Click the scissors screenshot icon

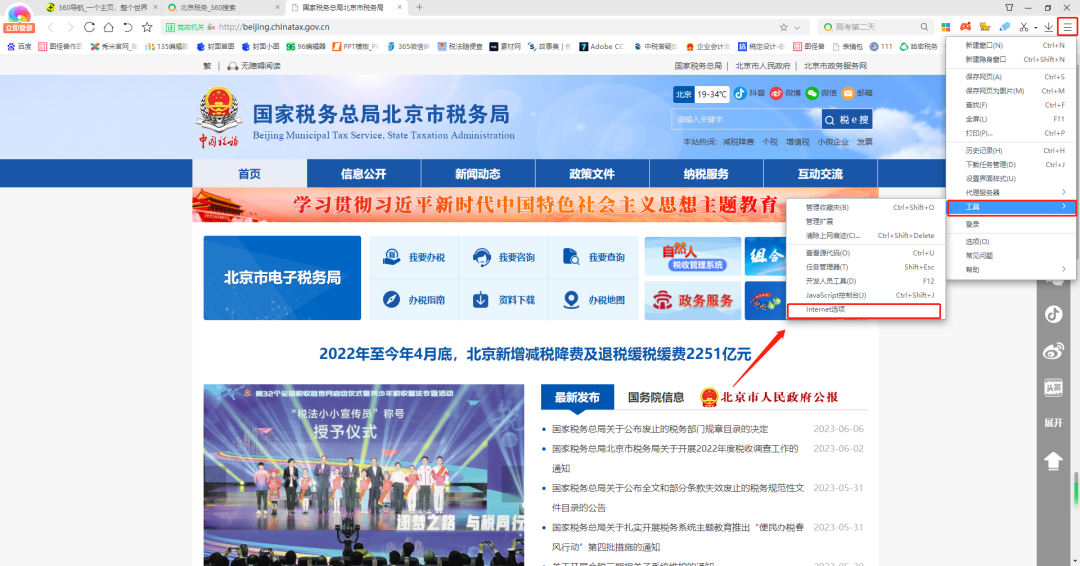tap(1023, 27)
